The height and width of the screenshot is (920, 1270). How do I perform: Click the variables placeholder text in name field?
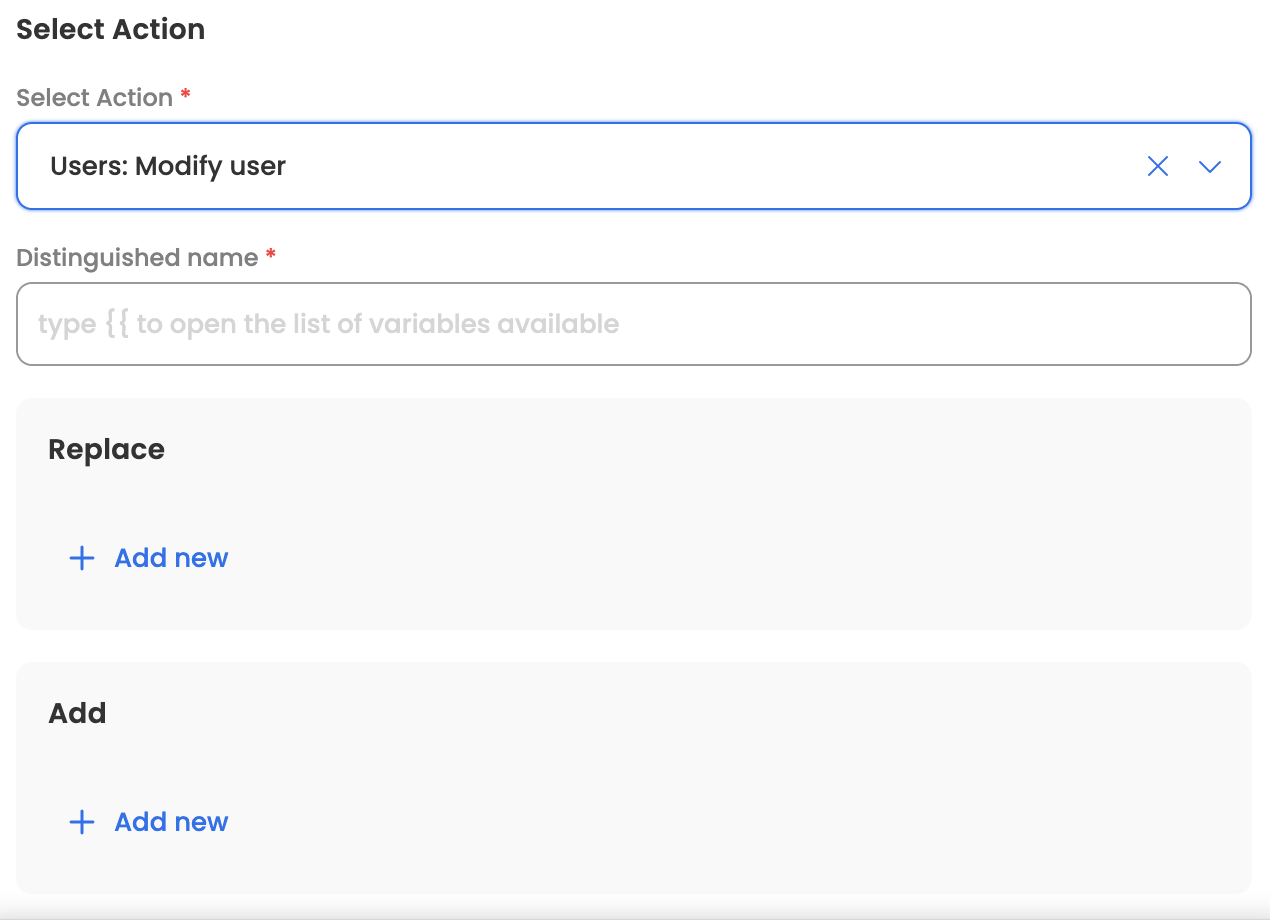coord(328,324)
